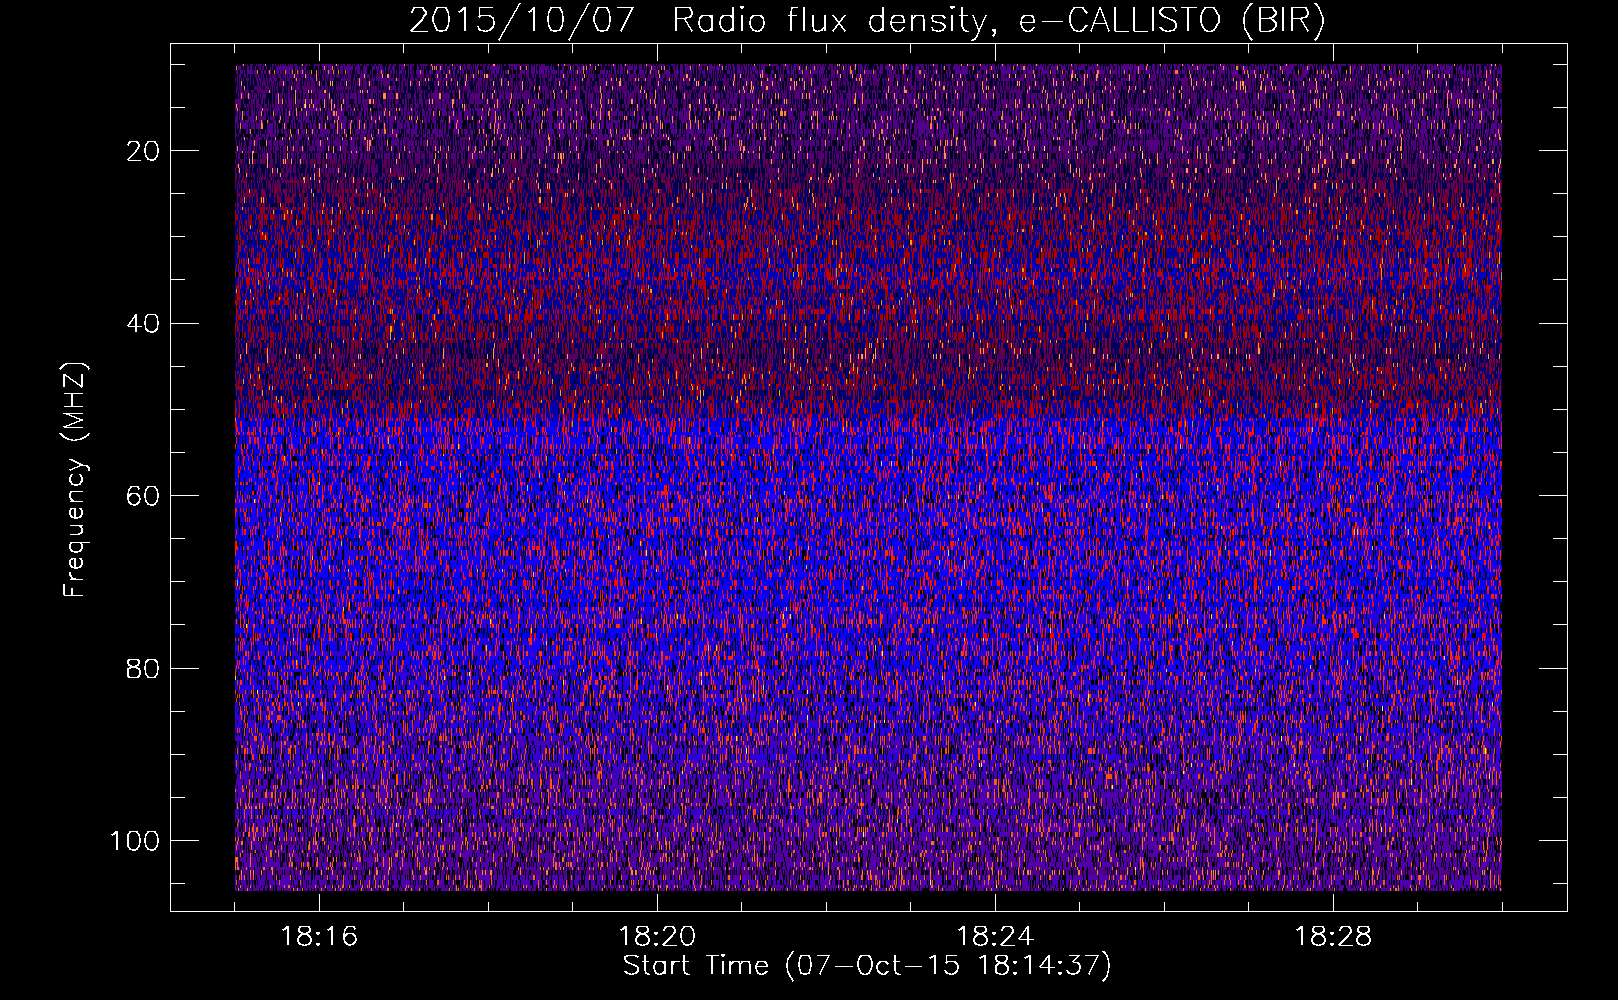Click the 18:16 time tick label
Viewport: 1618px width, 1000px height.
point(319,937)
